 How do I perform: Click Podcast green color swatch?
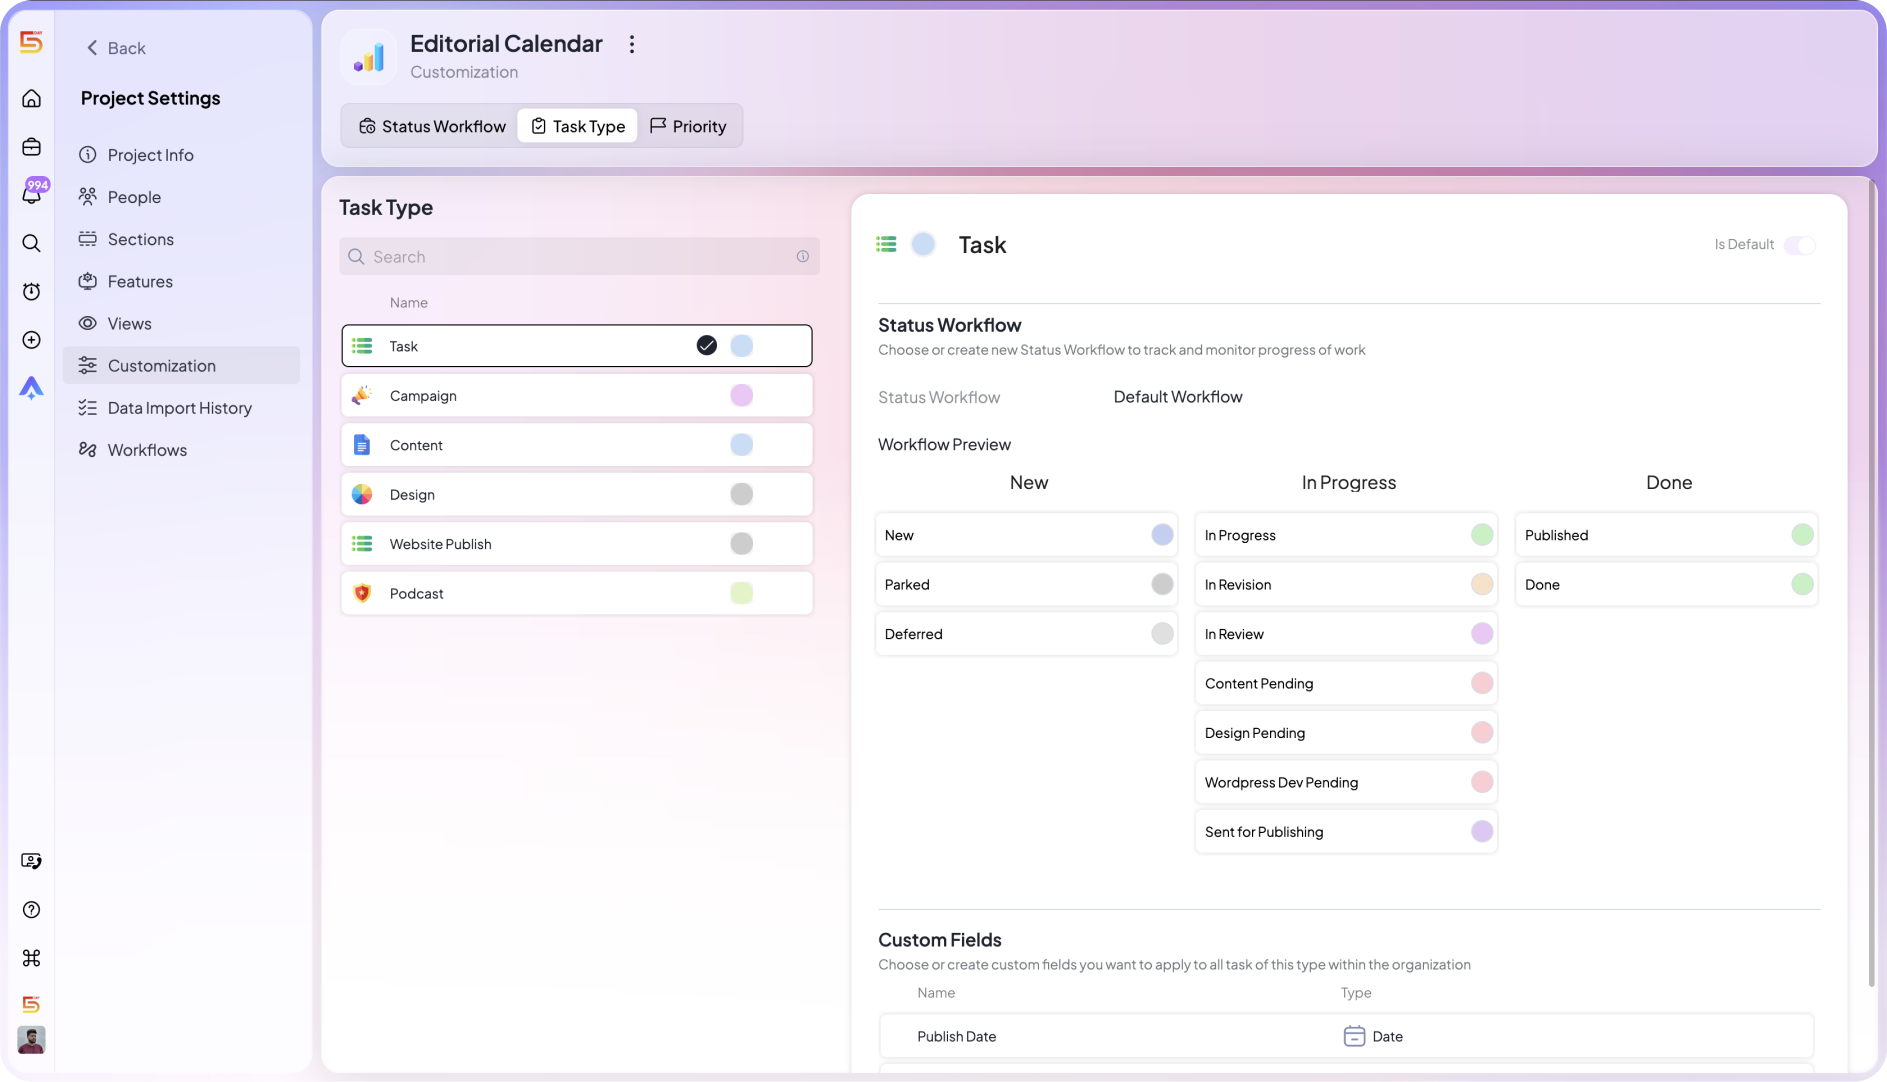coord(741,594)
